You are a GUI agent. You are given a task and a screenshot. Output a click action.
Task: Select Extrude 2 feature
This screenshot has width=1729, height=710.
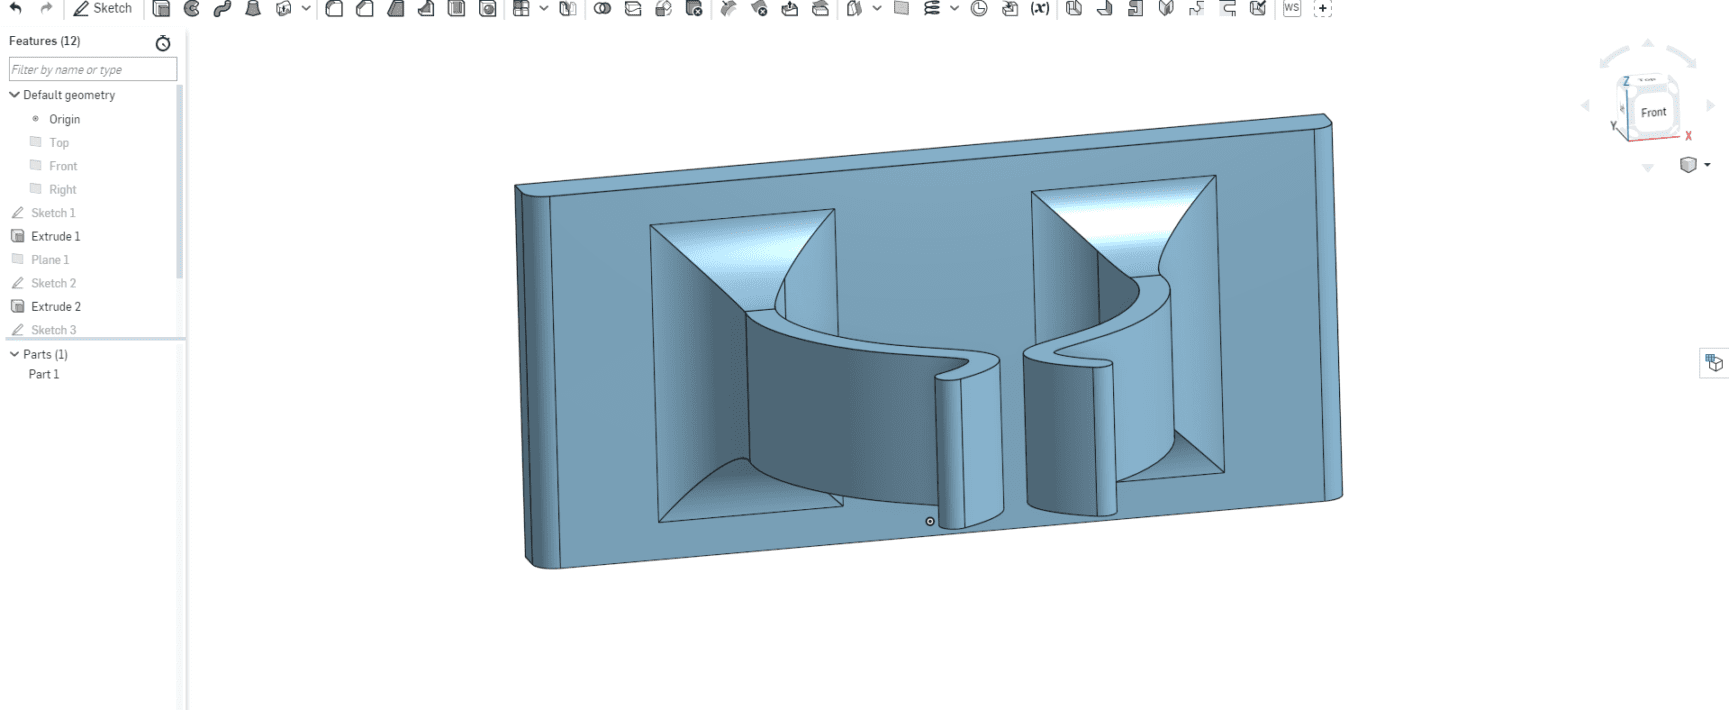pos(55,306)
